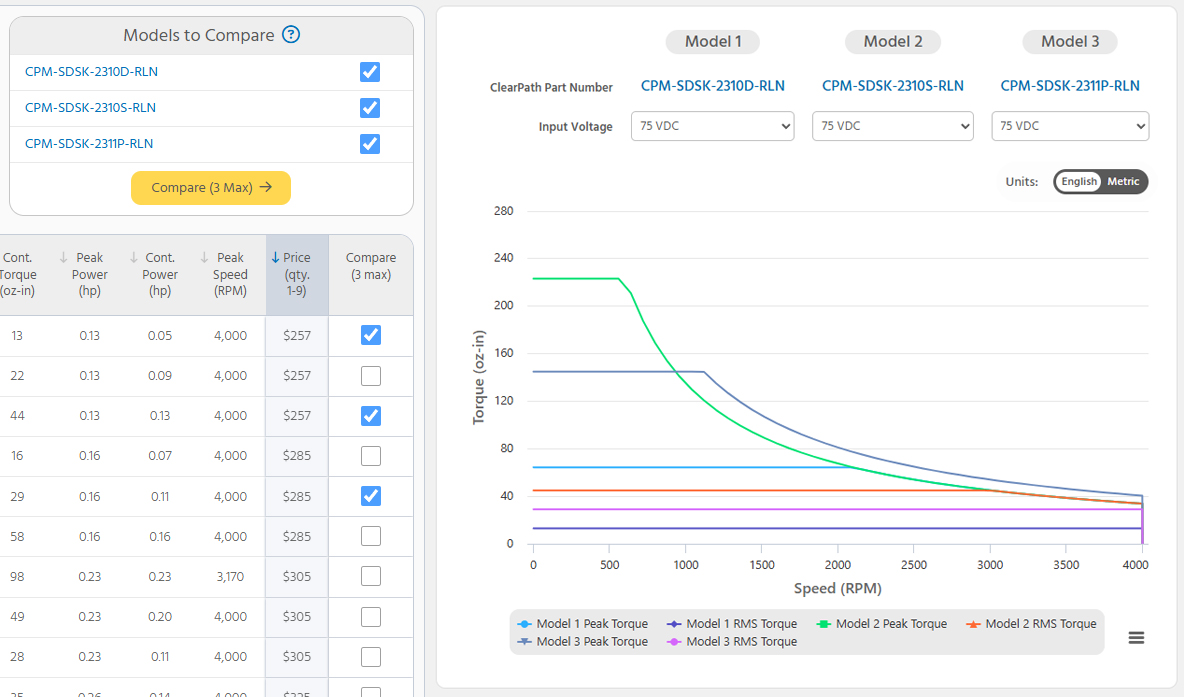Select the Model 1 tab
The width and height of the screenshot is (1184, 697).
[712, 42]
